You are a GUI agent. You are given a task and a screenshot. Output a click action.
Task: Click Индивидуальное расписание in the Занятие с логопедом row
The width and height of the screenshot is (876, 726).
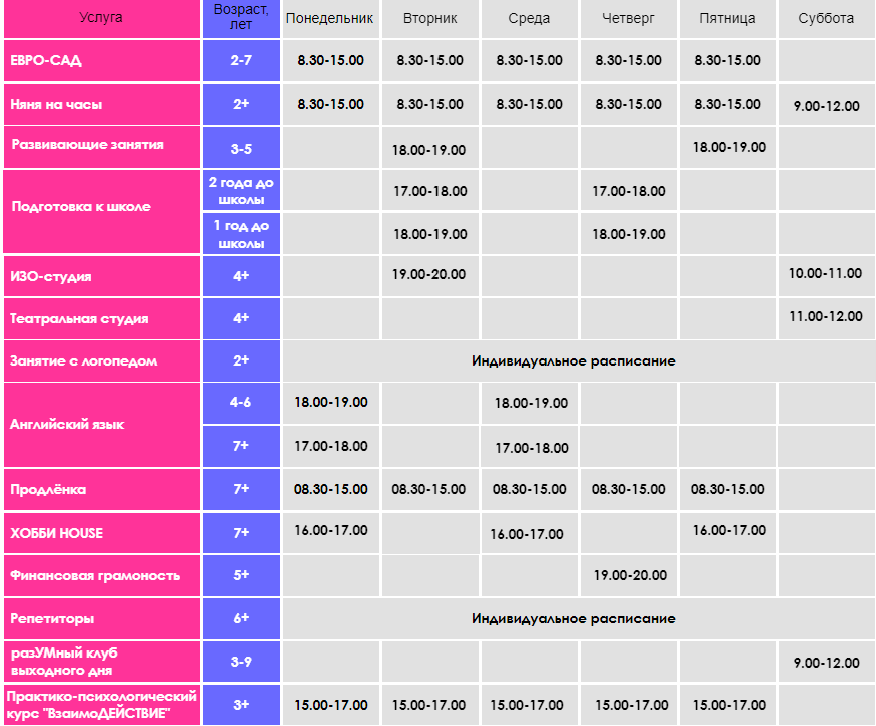coord(574,361)
